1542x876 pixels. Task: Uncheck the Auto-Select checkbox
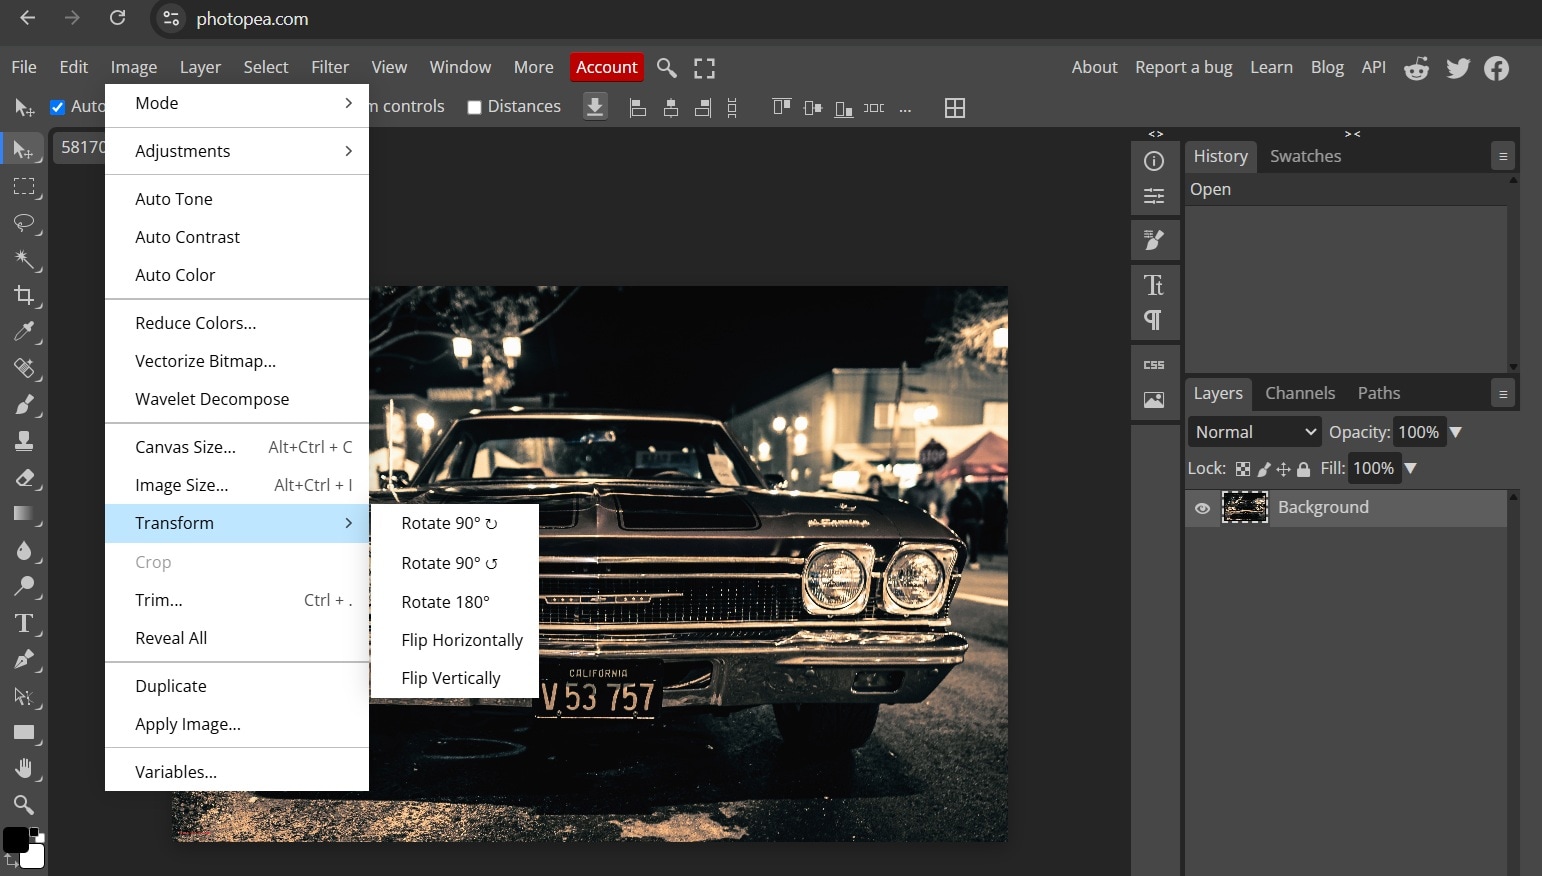[x=58, y=107]
